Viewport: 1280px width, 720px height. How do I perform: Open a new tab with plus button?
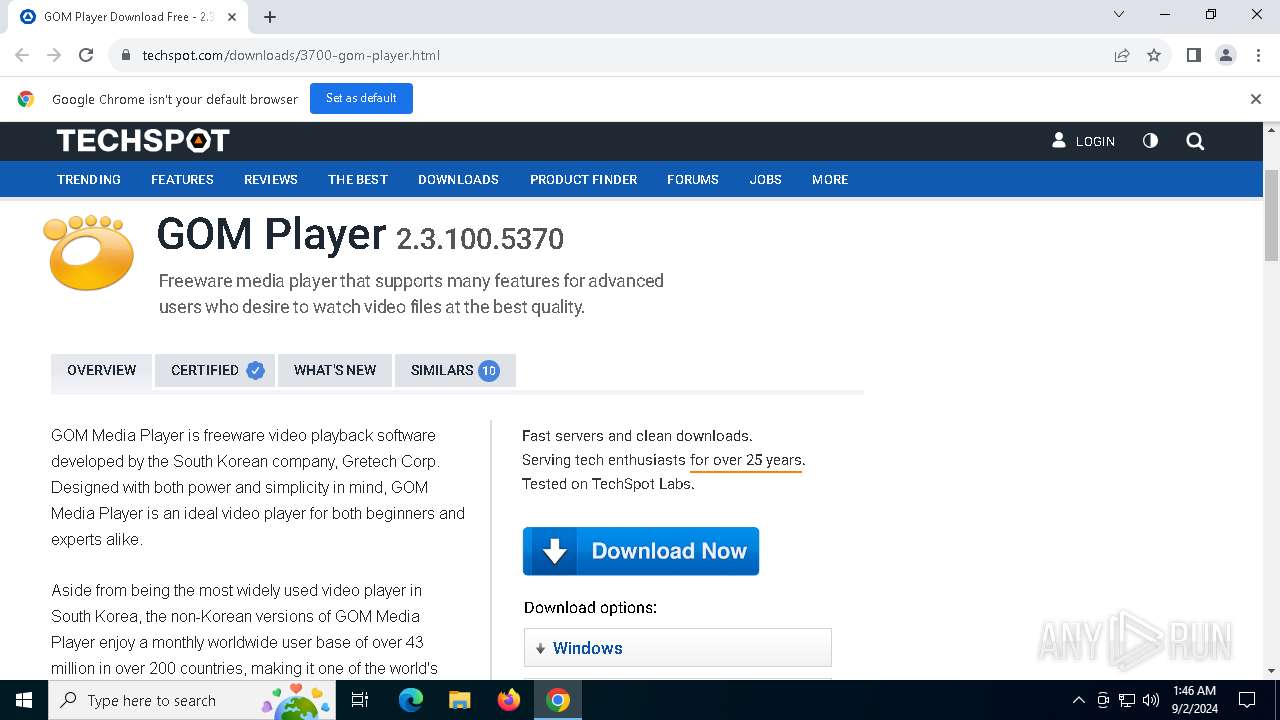coord(270,17)
